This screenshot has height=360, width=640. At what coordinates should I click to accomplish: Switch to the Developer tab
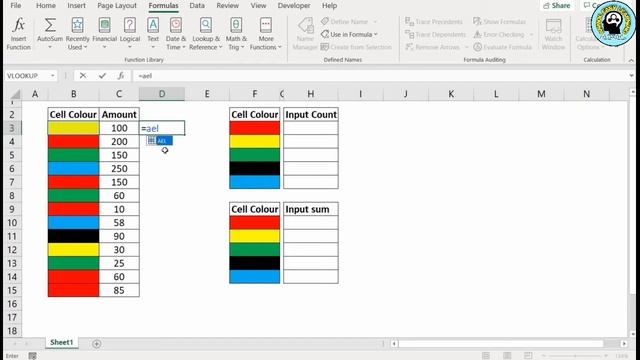[x=294, y=6]
